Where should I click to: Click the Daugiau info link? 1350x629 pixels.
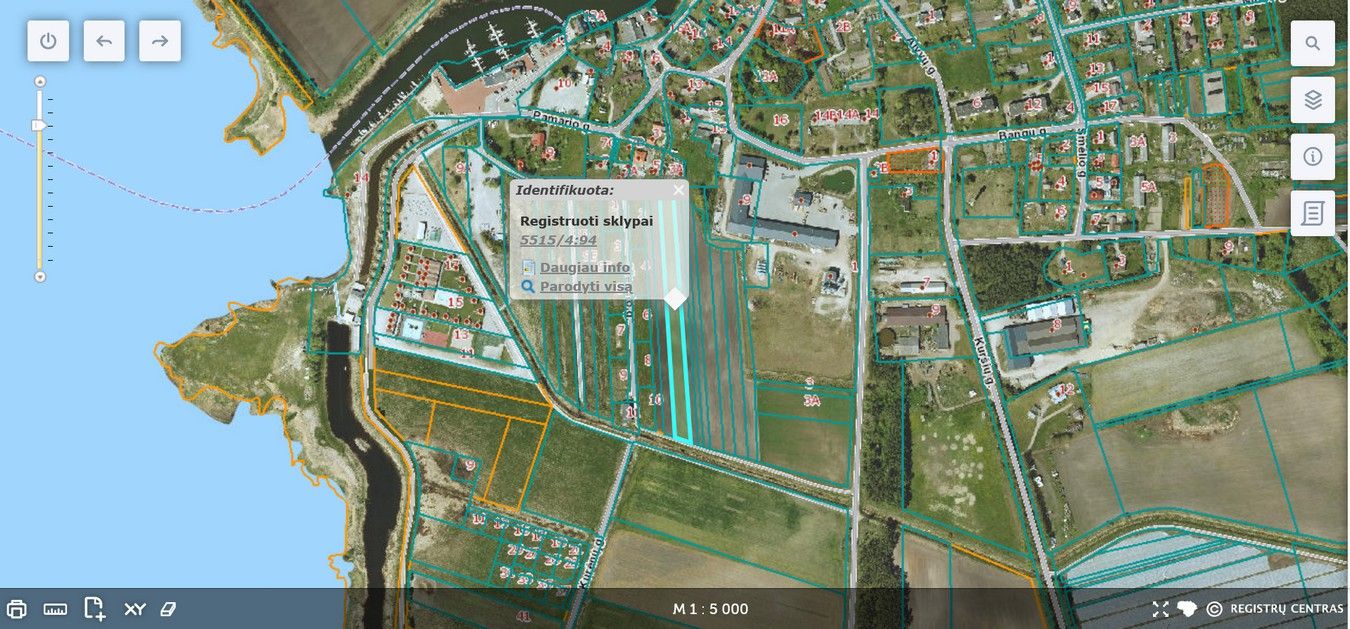pyautogui.click(x=584, y=267)
